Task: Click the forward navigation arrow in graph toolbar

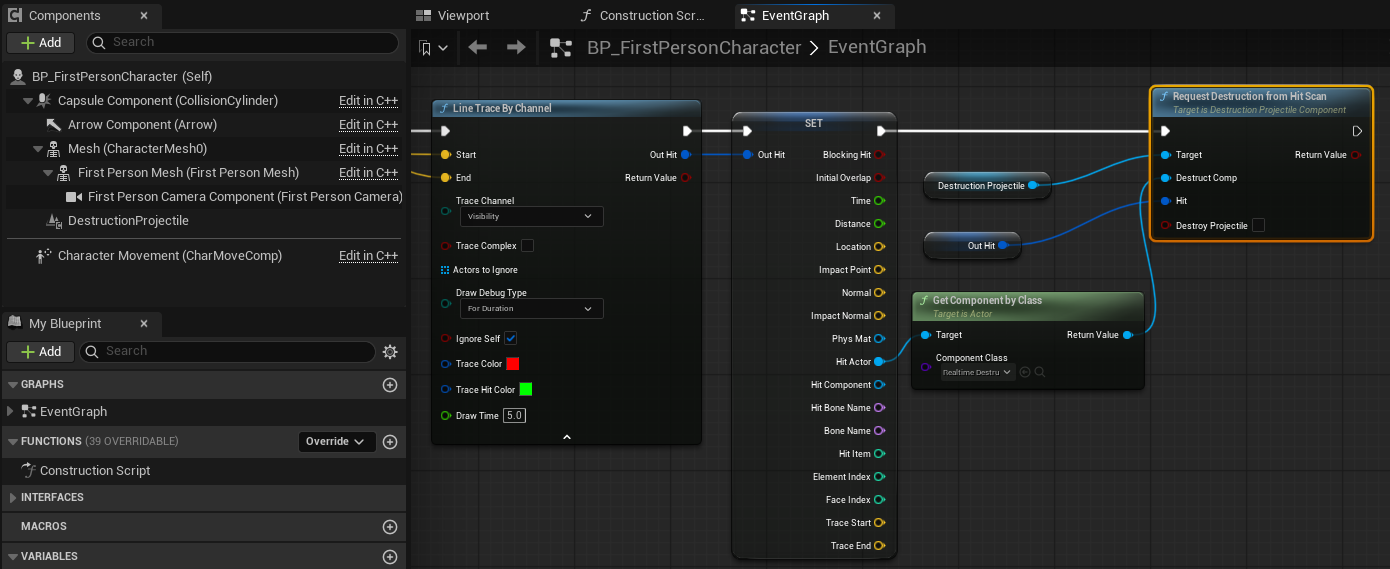Action: click(516, 48)
